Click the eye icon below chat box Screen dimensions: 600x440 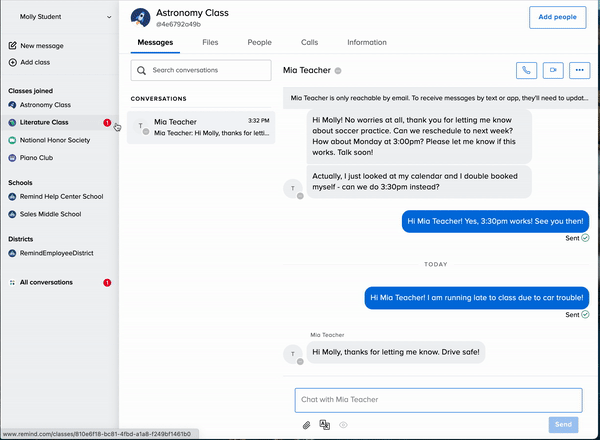click(343, 425)
